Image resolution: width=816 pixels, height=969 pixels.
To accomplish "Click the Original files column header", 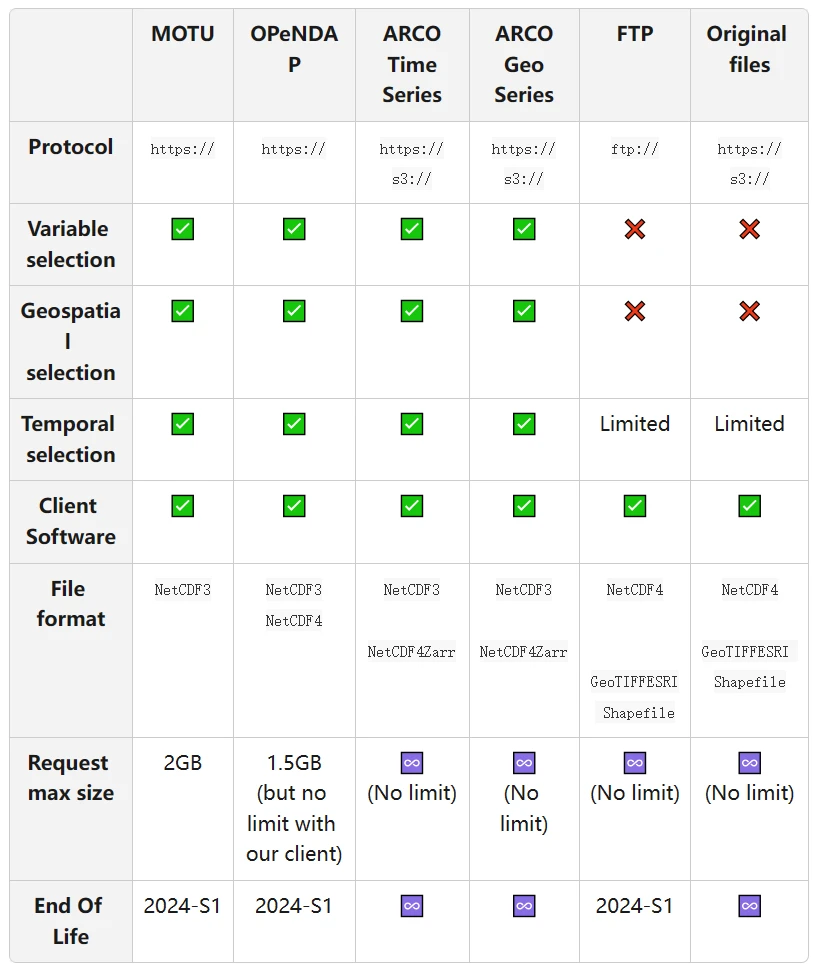I will coord(748,49).
